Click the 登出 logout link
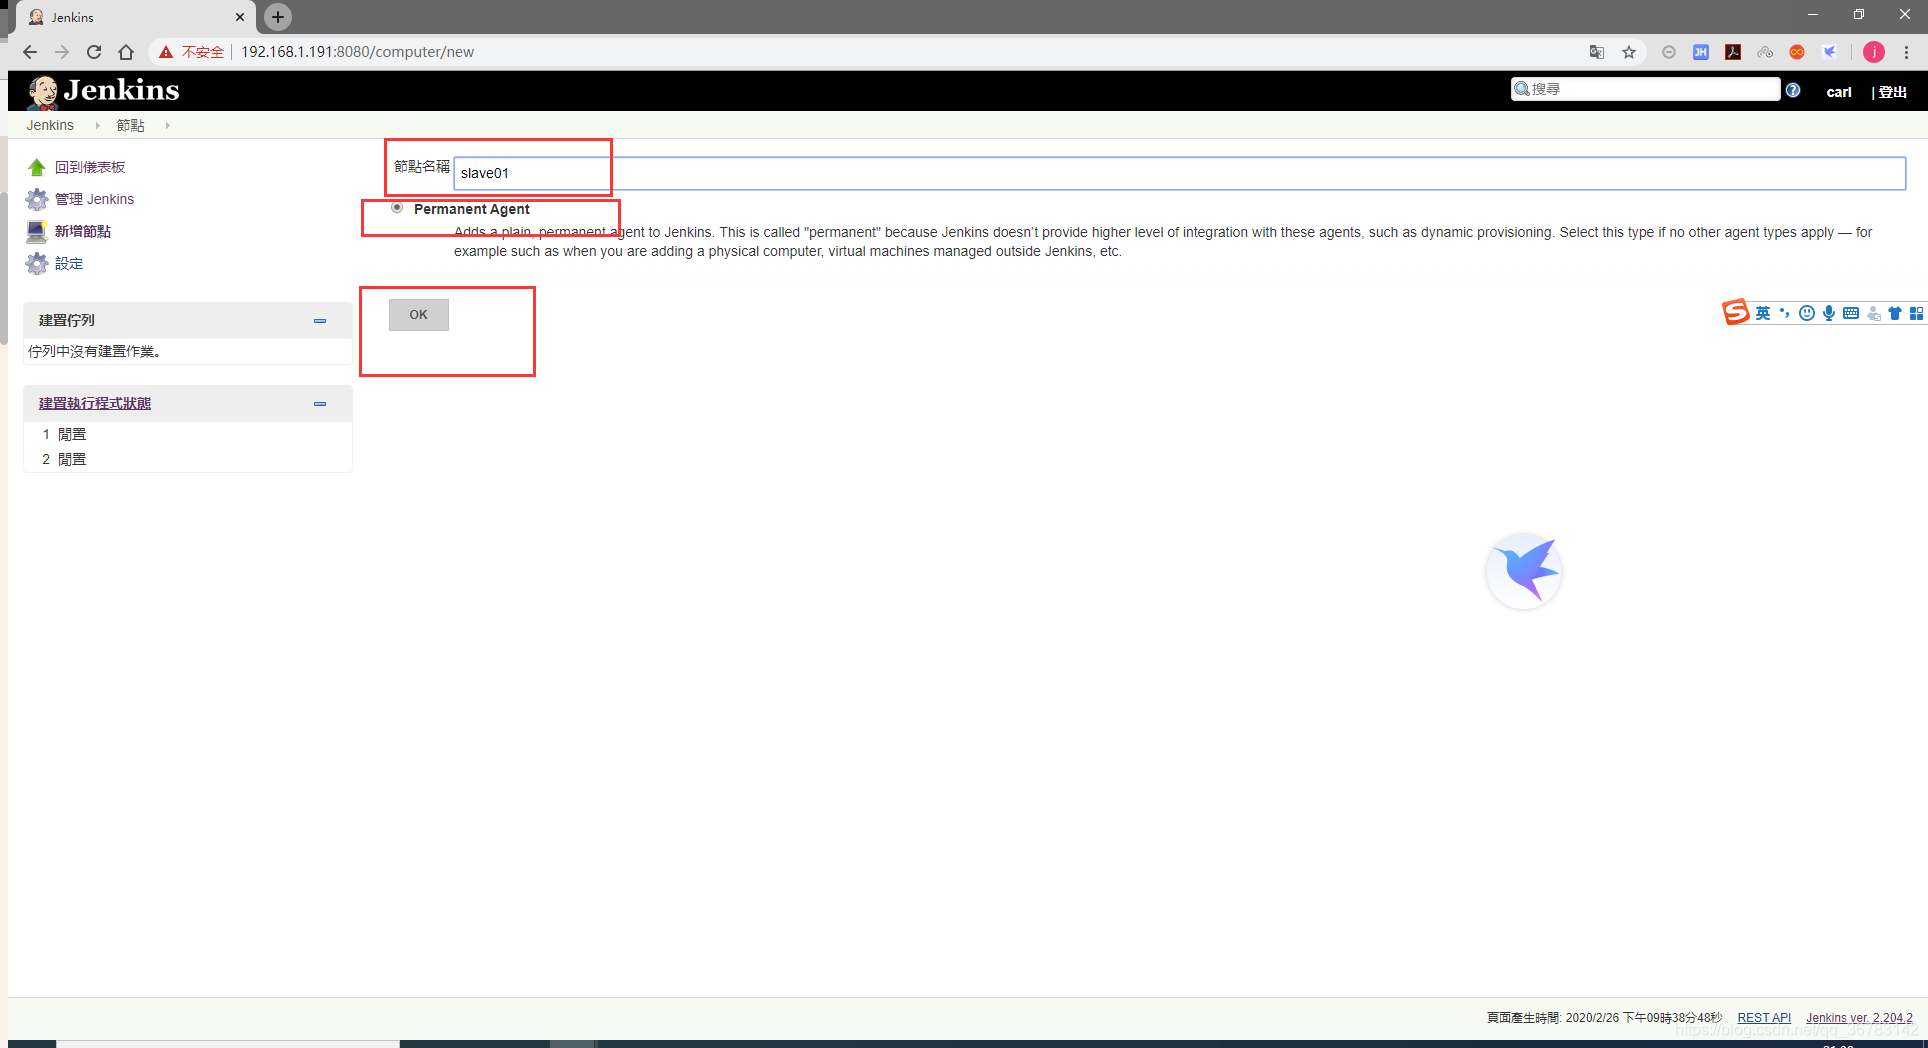 pyautogui.click(x=1892, y=92)
